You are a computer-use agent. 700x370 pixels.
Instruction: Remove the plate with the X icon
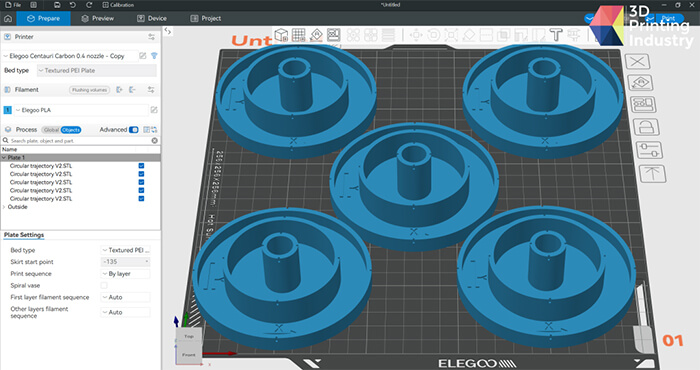pos(637,61)
